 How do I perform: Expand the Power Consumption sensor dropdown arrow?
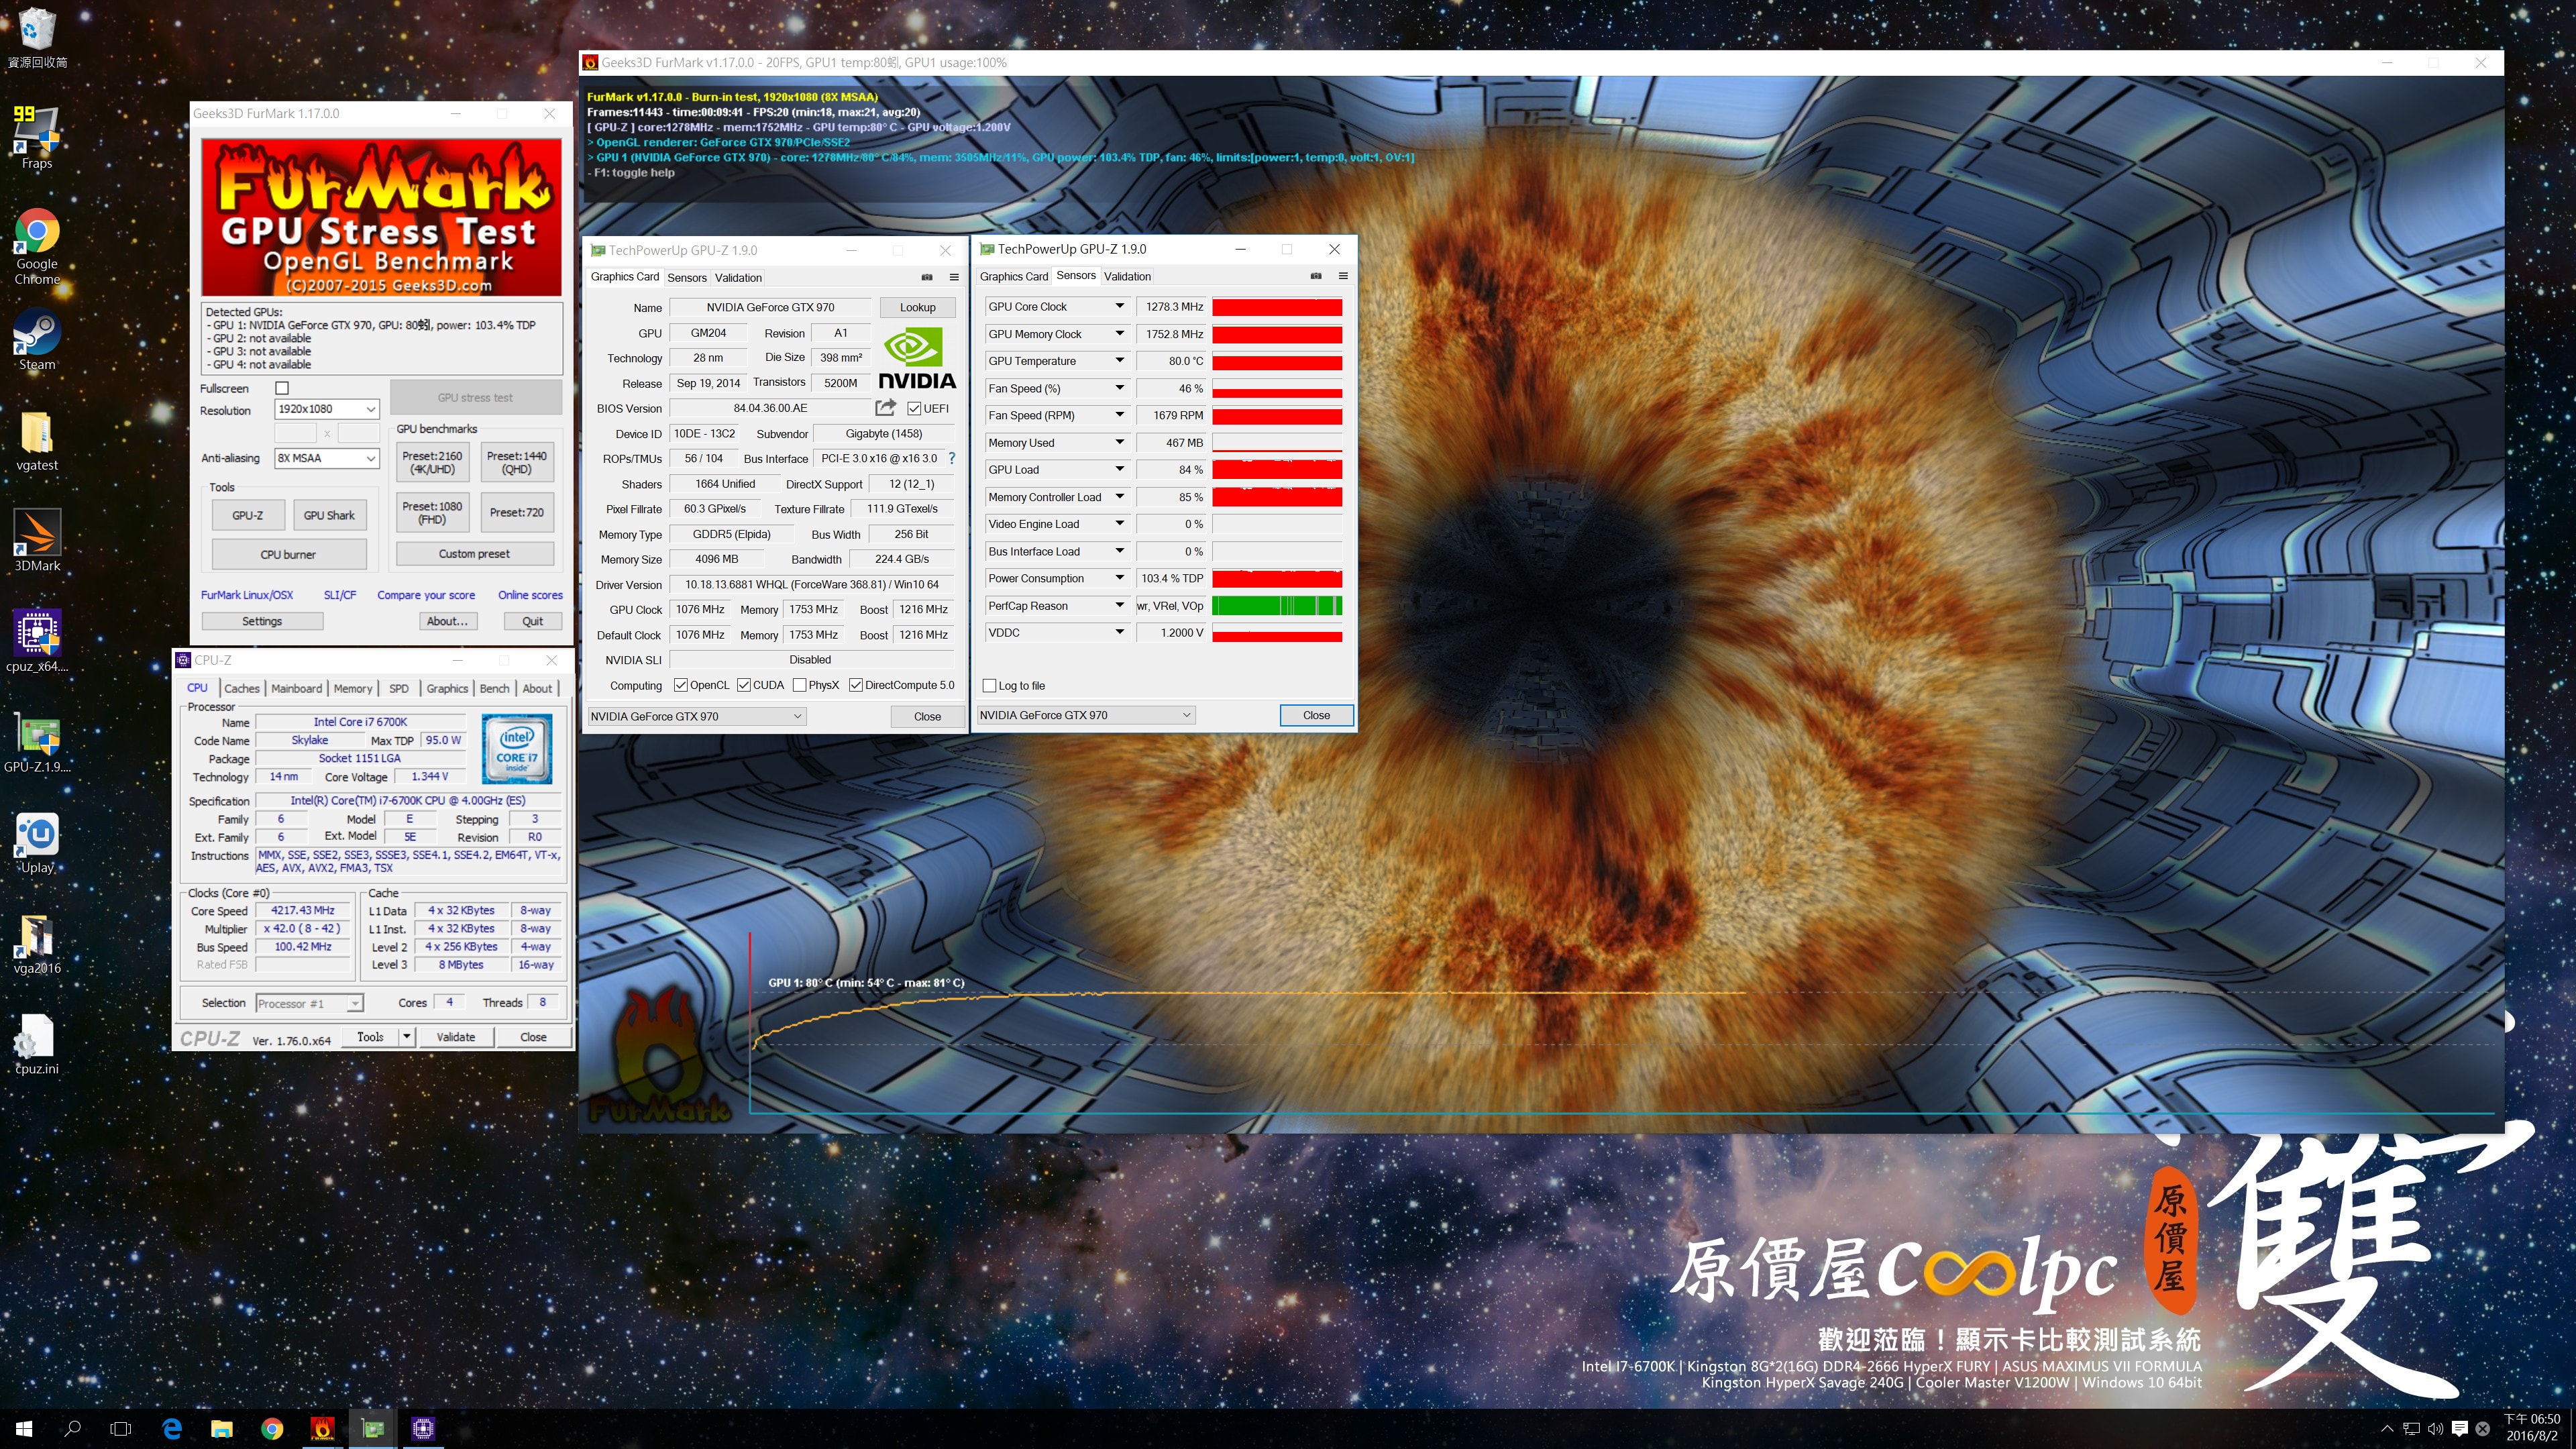tap(1120, 578)
